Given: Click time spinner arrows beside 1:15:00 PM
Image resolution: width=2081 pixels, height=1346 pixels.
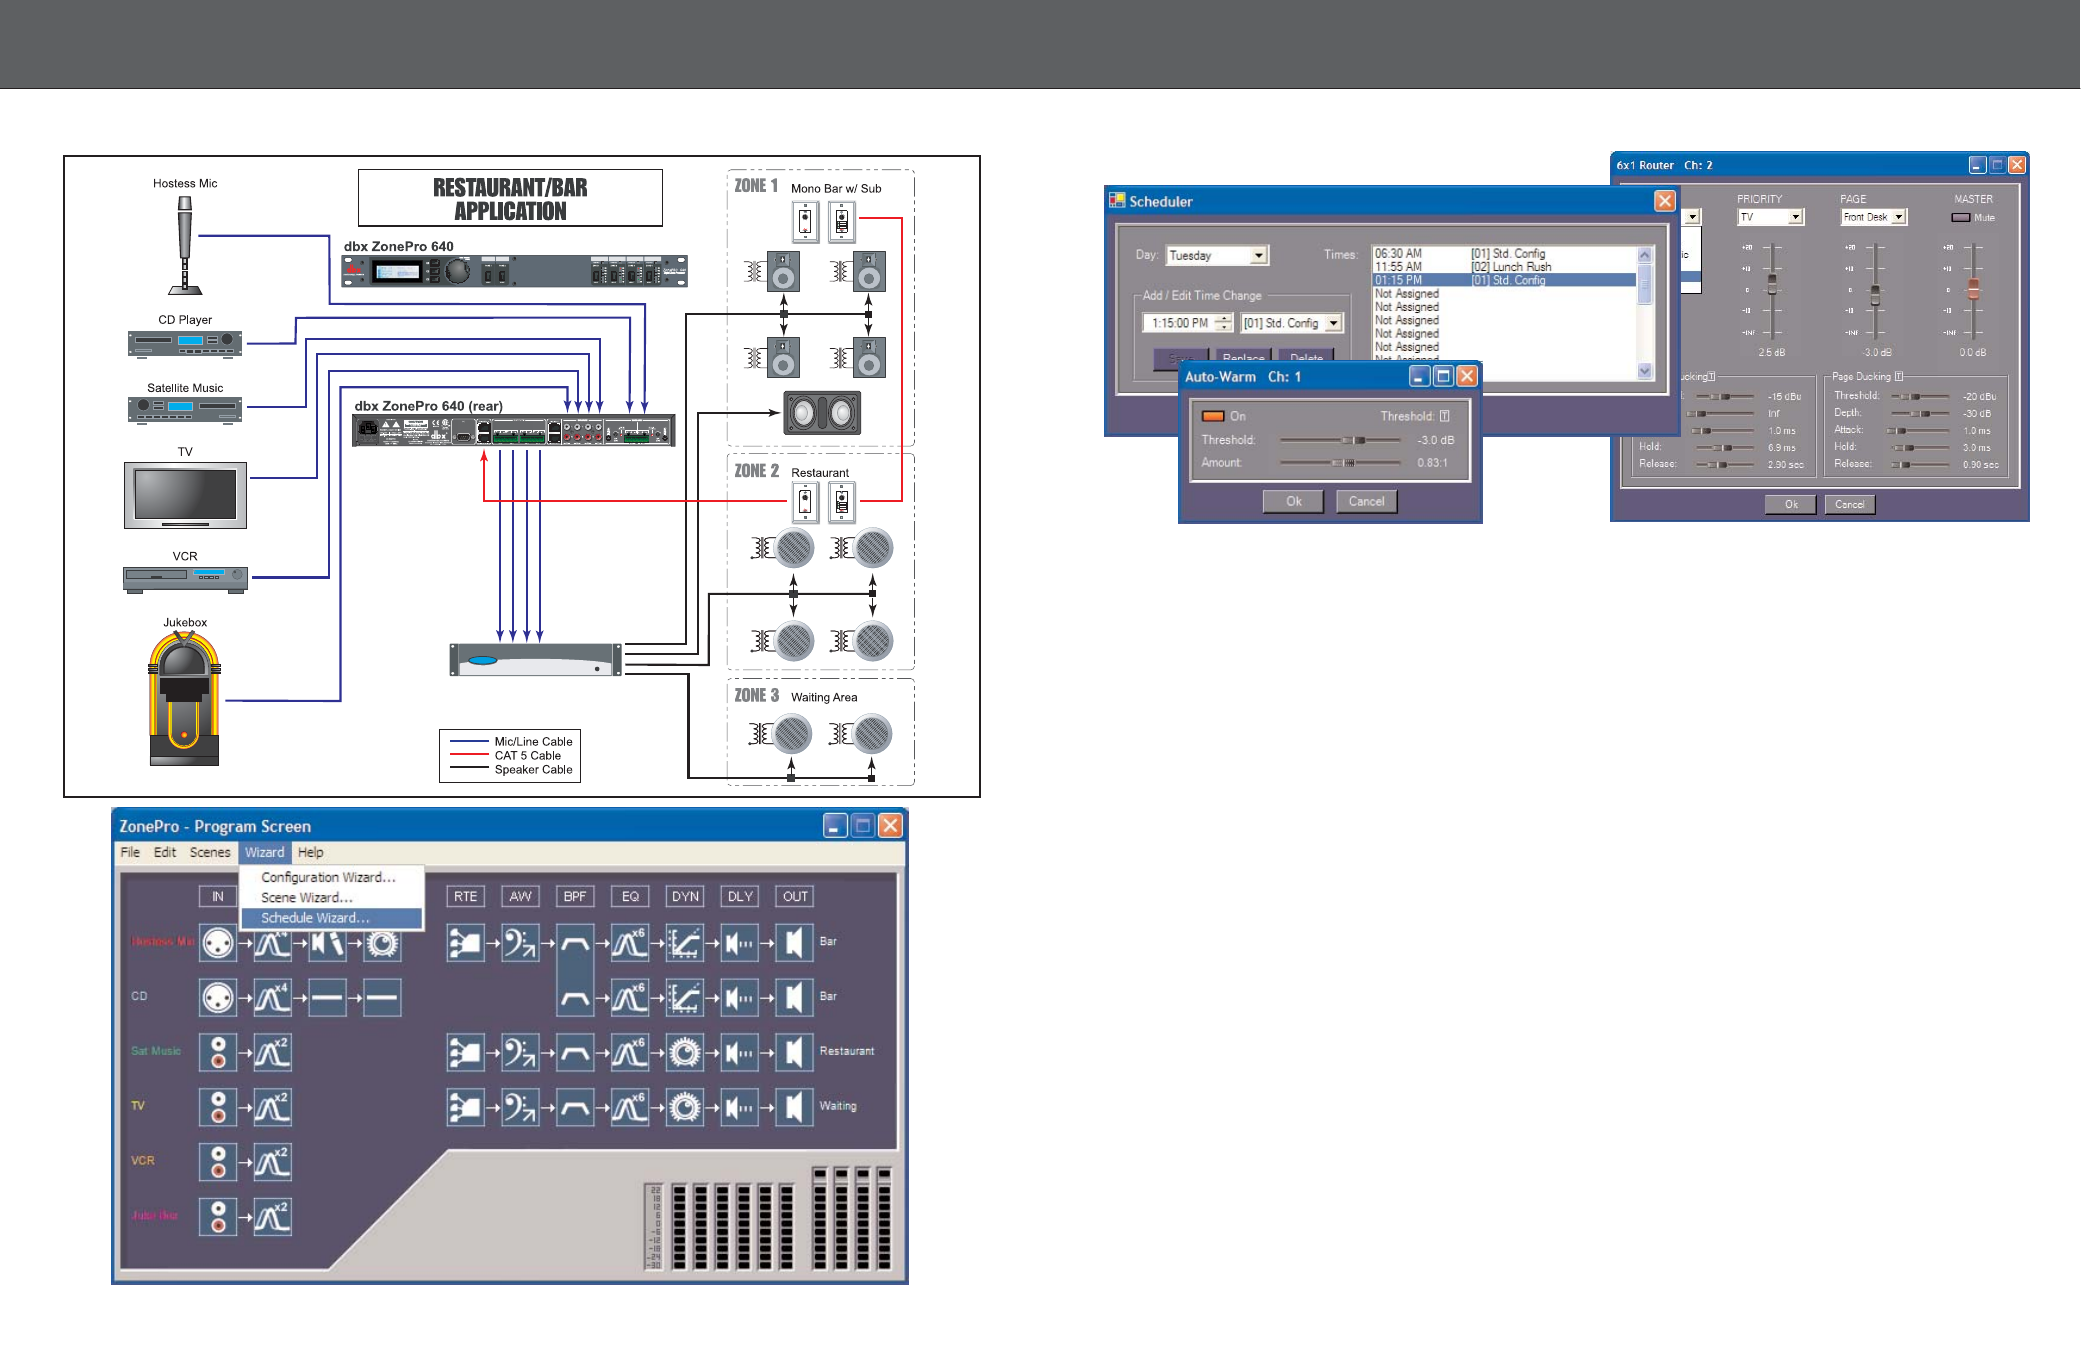Looking at the screenshot, I should point(1225,323).
